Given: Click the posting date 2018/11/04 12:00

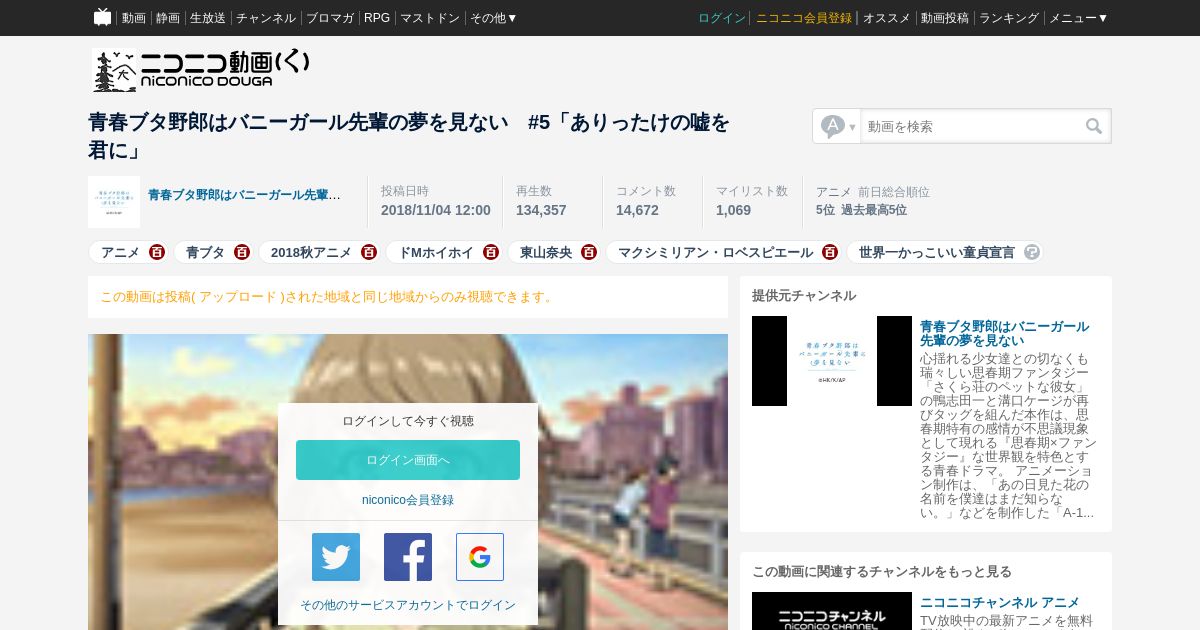Looking at the screenshot, I should click(436, 210).
